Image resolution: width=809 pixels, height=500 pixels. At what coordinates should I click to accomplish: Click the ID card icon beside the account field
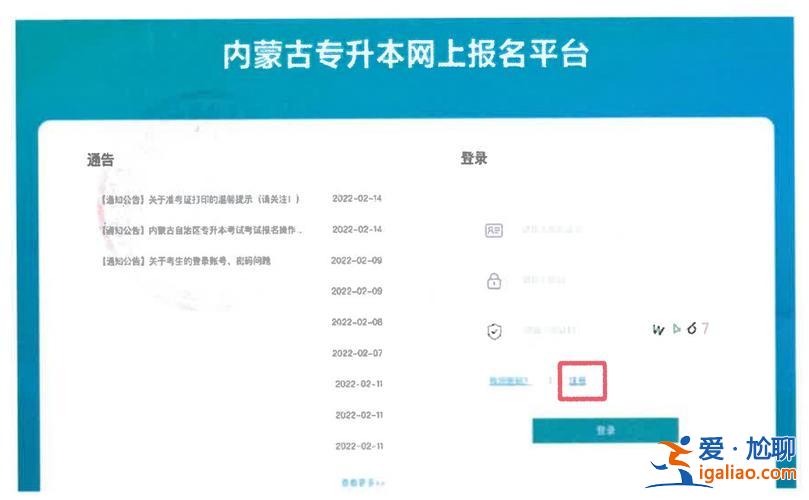[494, 230]
